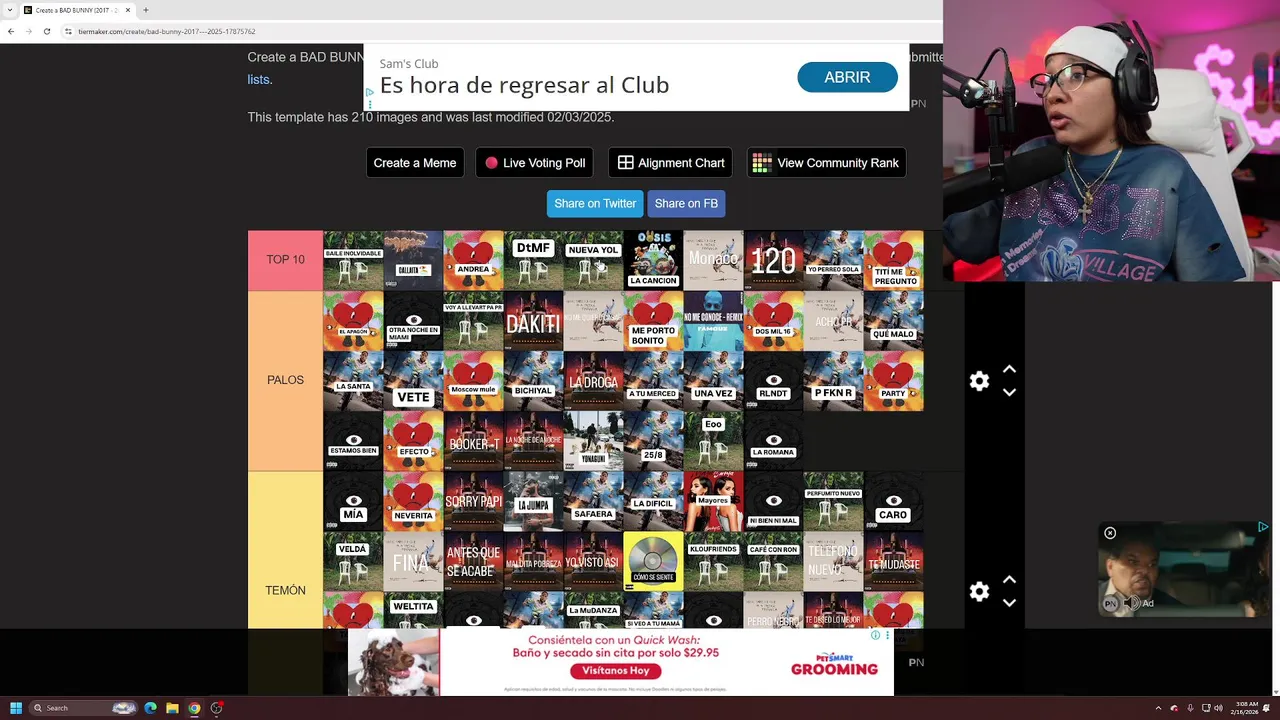Go forward in browser history
This screenshot has height=720, width=1280.
pos(29,31)
